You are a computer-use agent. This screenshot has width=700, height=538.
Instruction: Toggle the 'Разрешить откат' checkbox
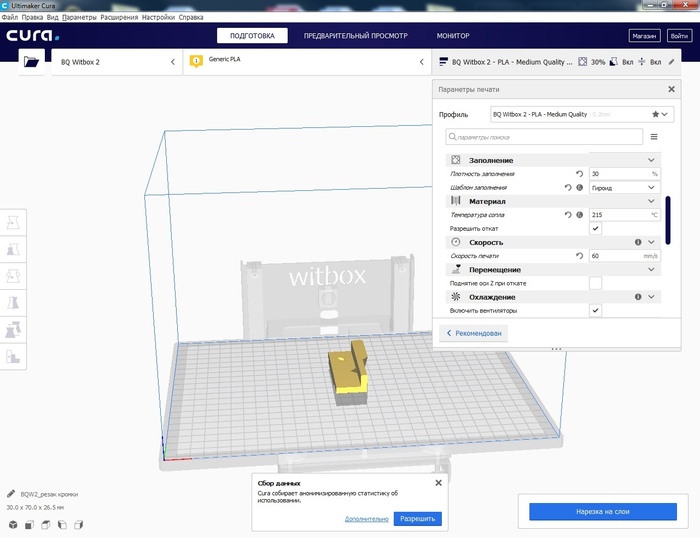(x=596, y=228)
